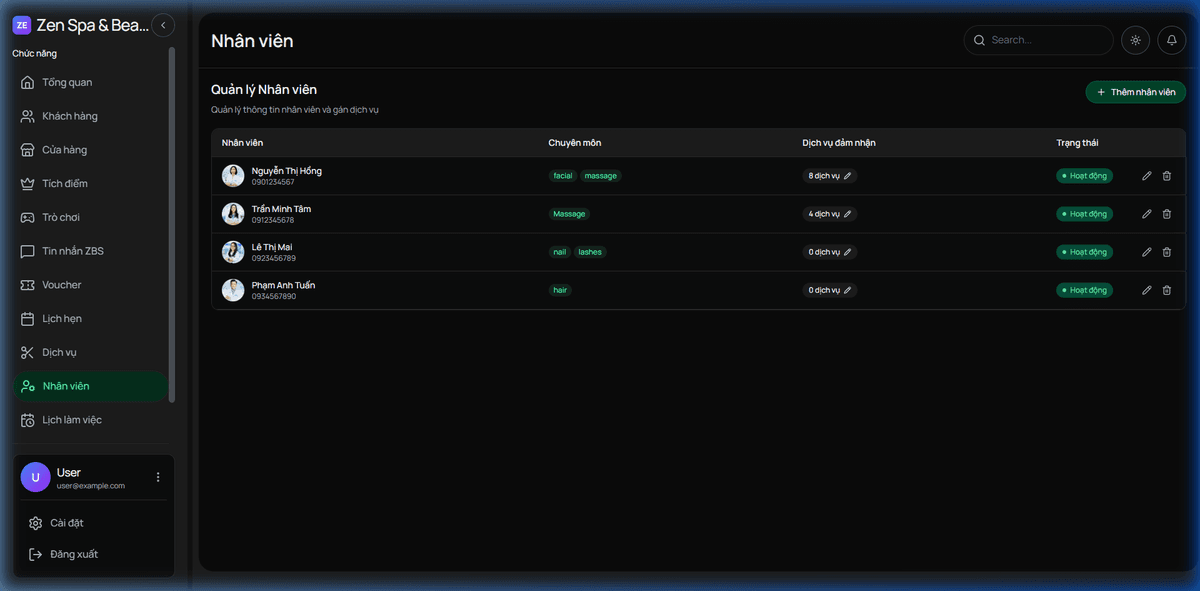Collapse the sidebar with chevron button
The height and width of the screenshot is (591, 1200).
[163, 26]
